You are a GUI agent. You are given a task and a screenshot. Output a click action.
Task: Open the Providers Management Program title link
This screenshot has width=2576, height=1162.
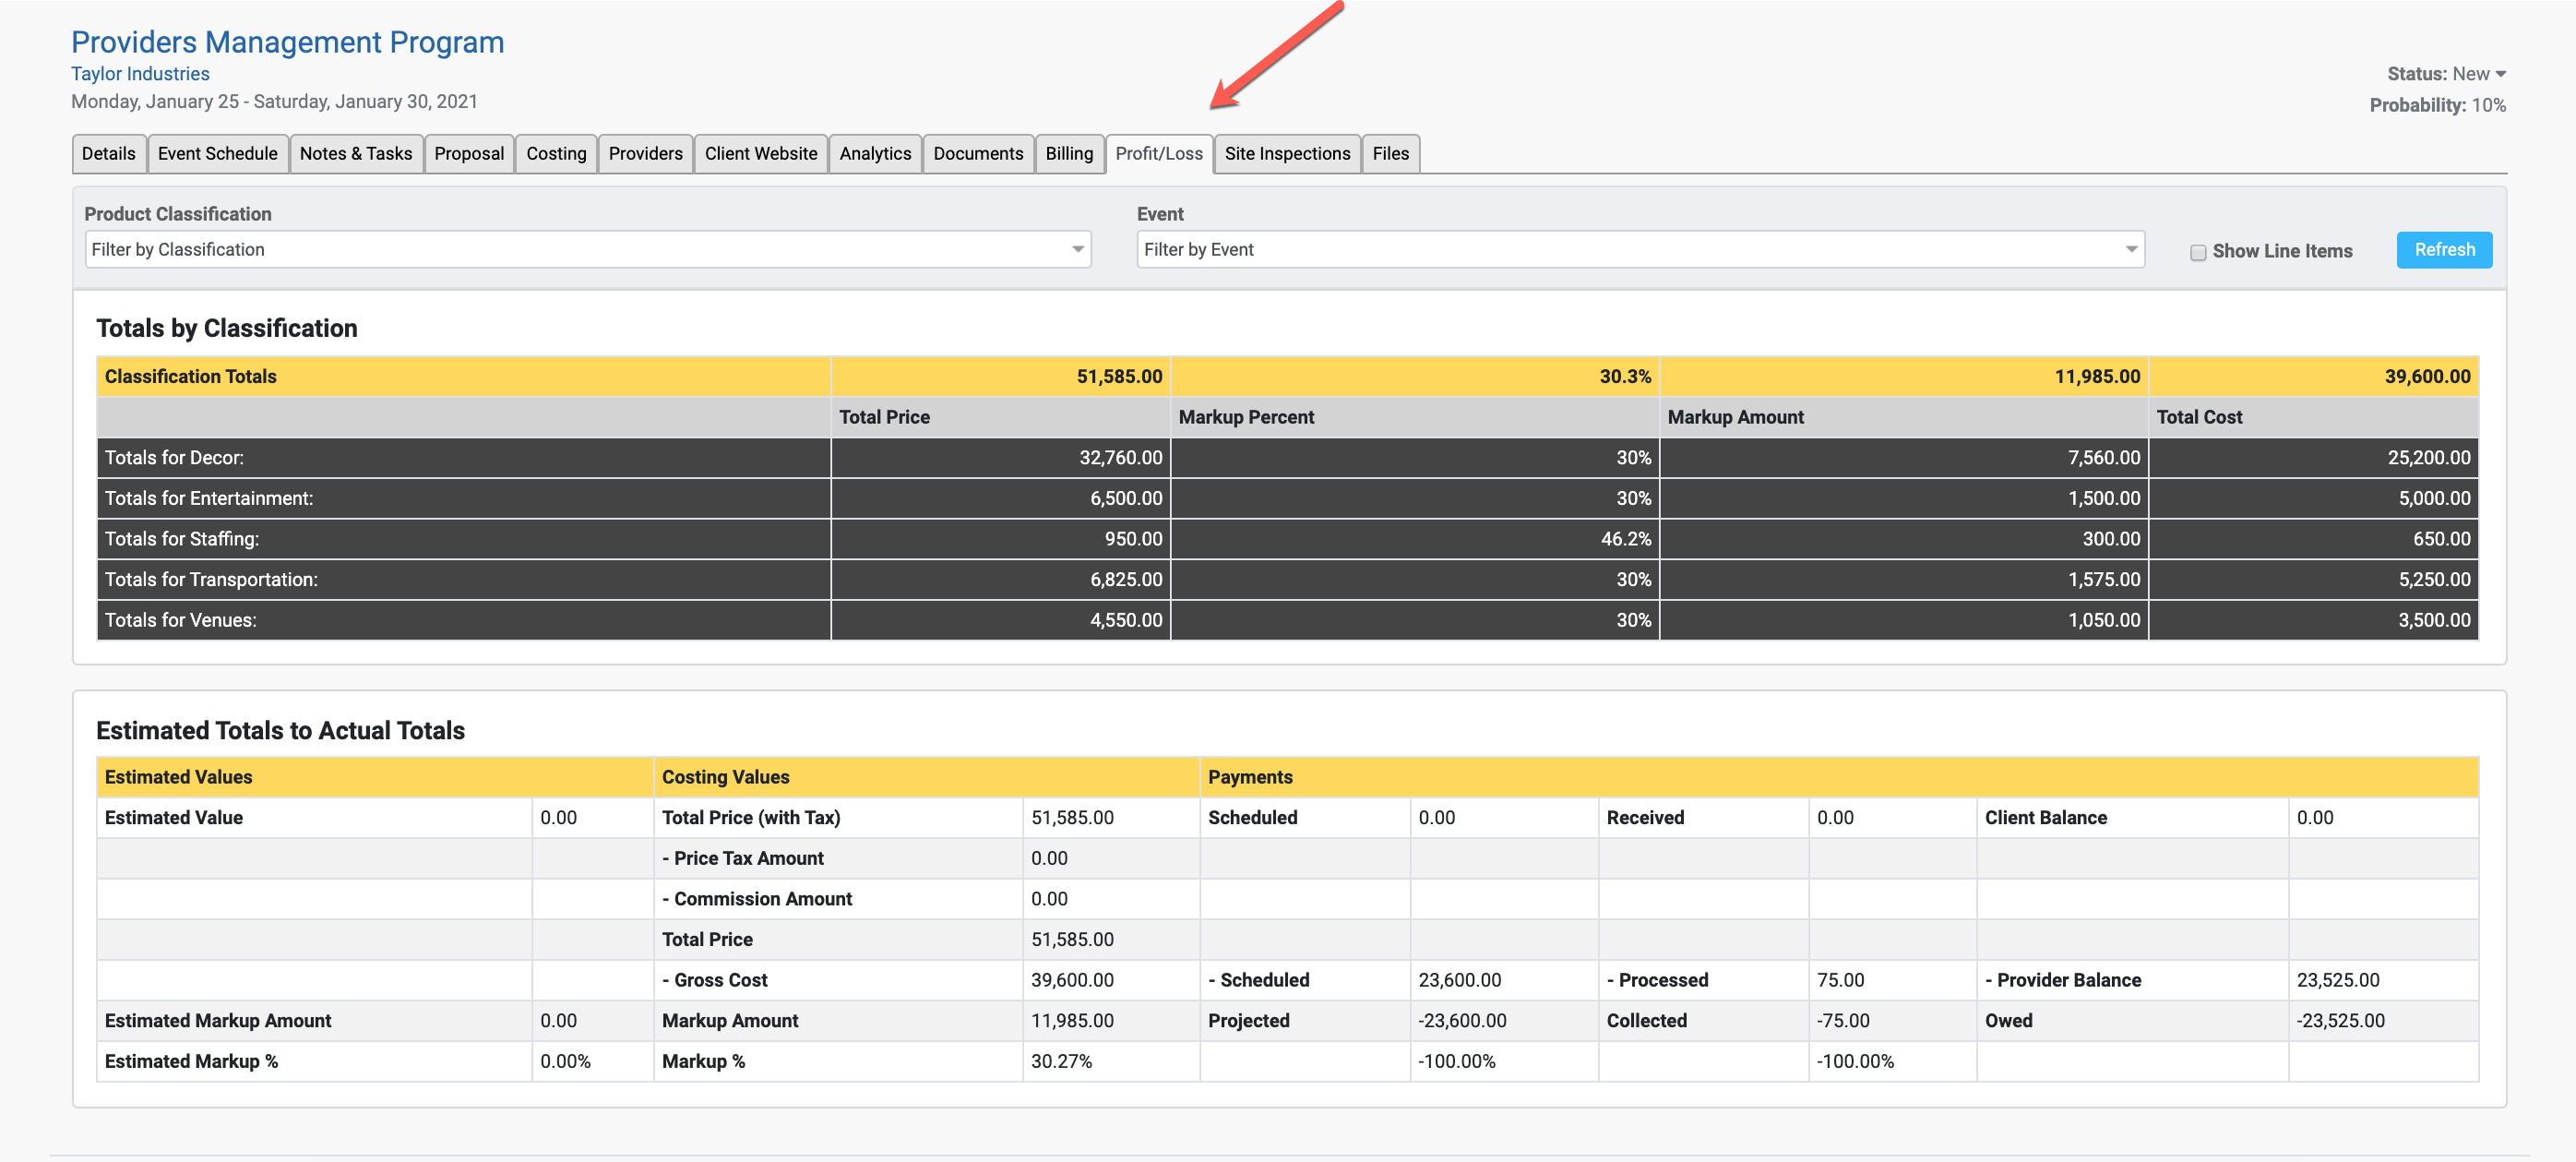[x=288, y=42]
